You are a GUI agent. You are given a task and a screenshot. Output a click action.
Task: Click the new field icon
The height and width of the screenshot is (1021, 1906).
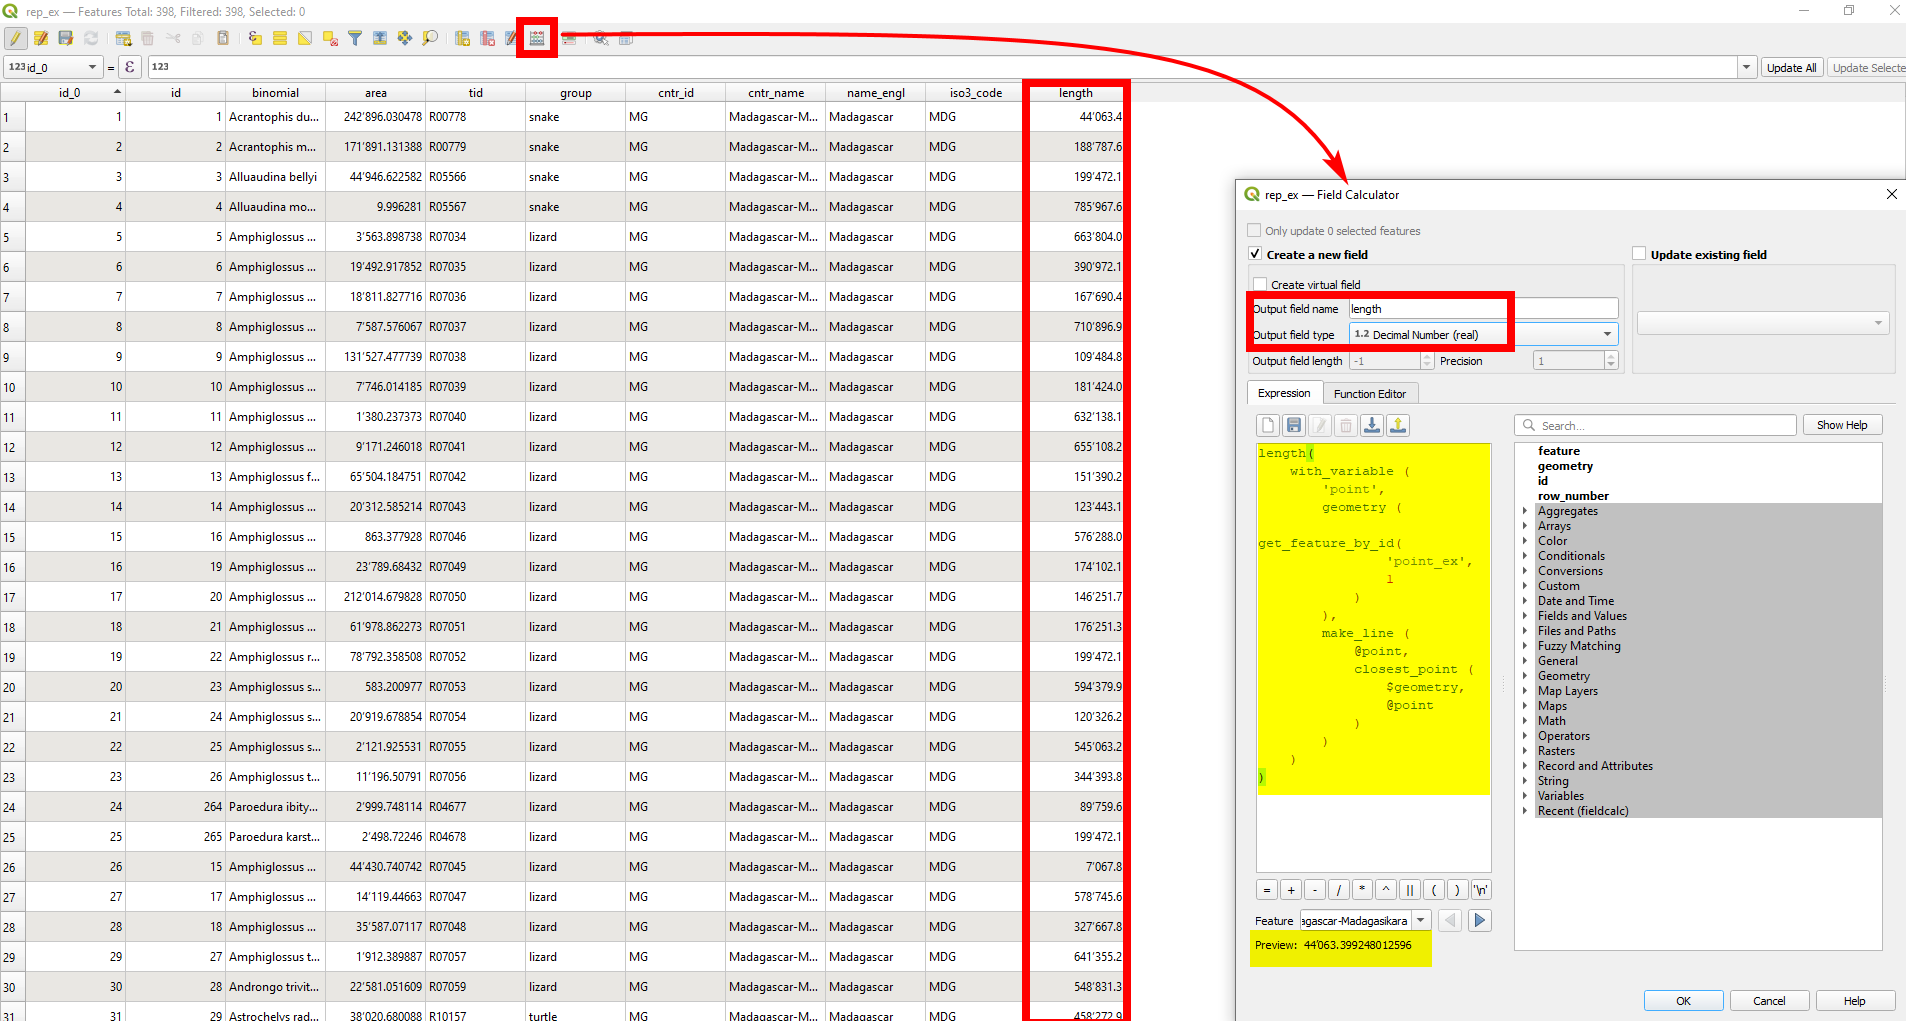[x=462, y=39]
